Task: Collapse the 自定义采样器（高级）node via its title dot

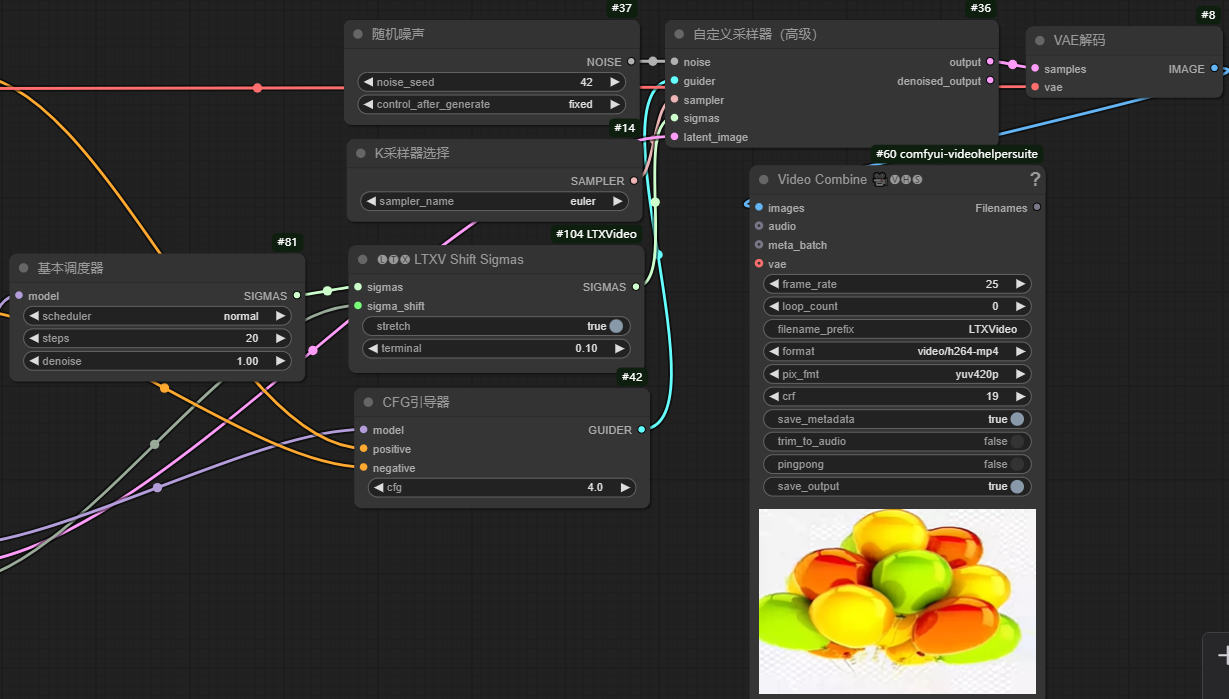Action: click(x=679, y=34)
